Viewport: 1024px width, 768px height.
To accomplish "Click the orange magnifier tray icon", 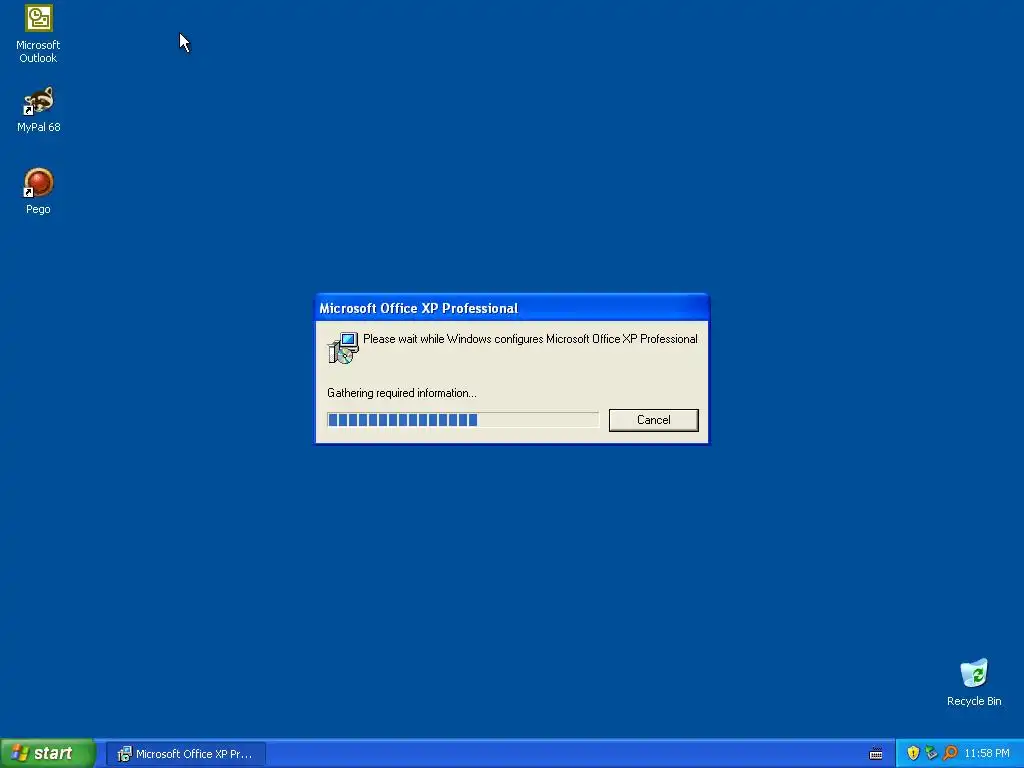I will coord(950,753).
